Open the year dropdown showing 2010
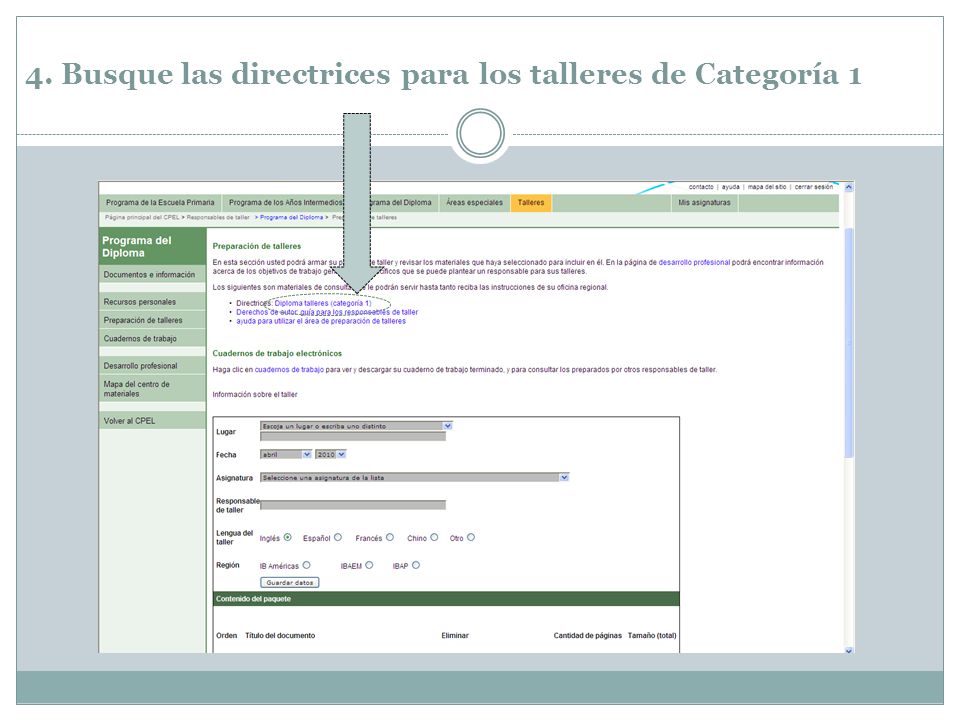The image size is (960, 720). 331,454
